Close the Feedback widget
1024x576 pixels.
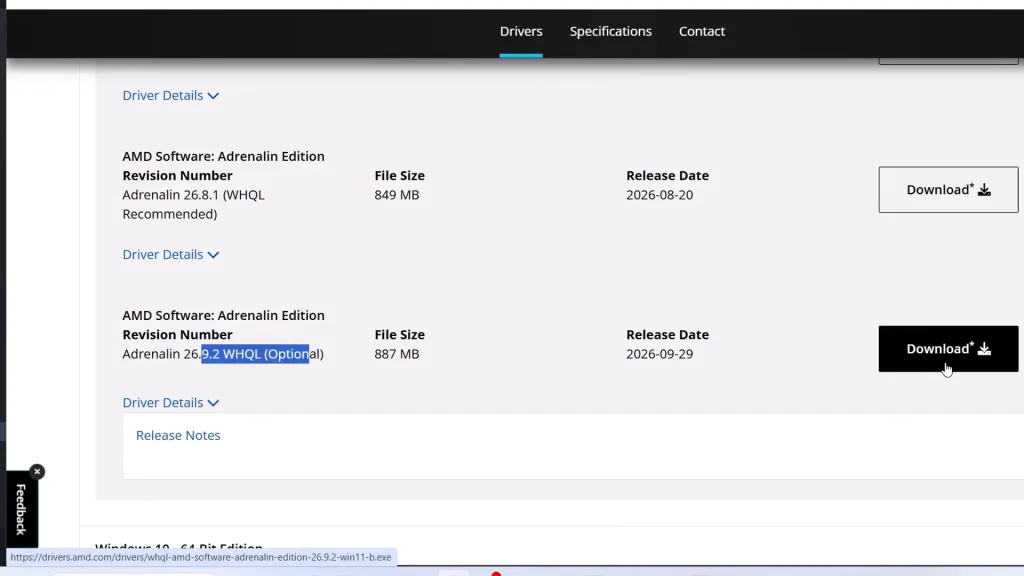click(x=37, y=472)
